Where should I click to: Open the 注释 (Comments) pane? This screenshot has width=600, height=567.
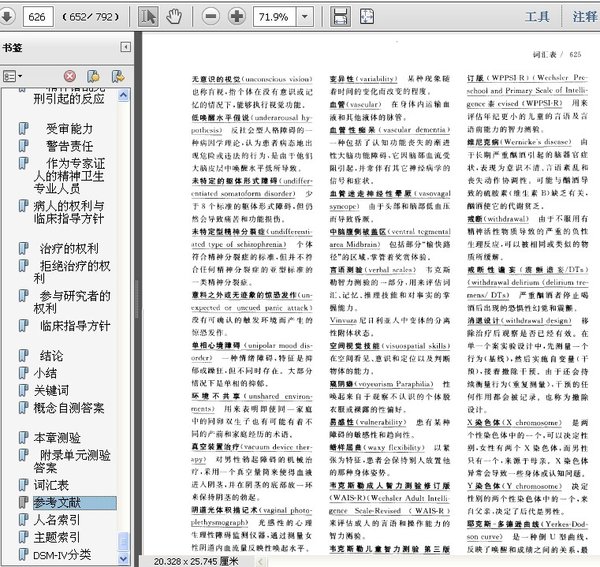[x=585, y=17]
